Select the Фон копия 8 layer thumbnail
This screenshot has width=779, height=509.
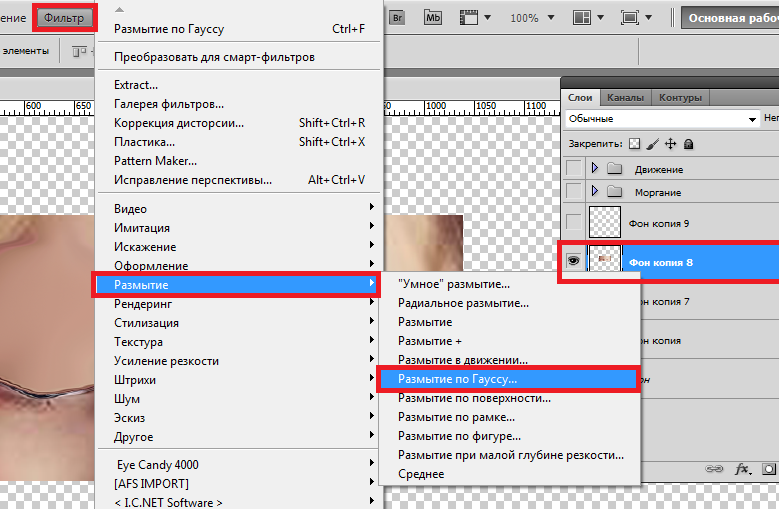tap(605, 260)
